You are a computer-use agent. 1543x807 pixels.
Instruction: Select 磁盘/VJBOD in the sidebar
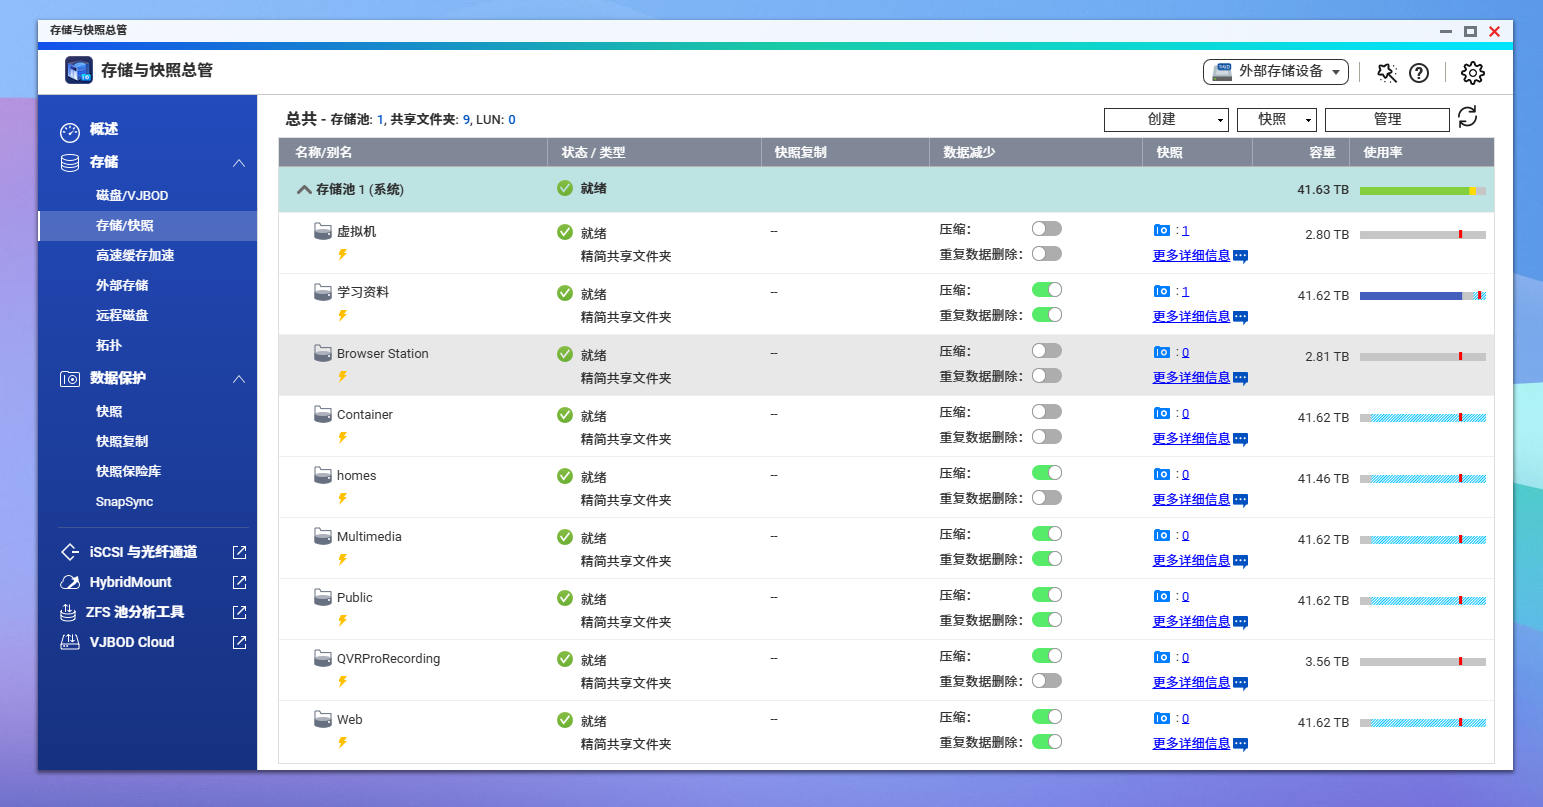(x=132, y=196)
